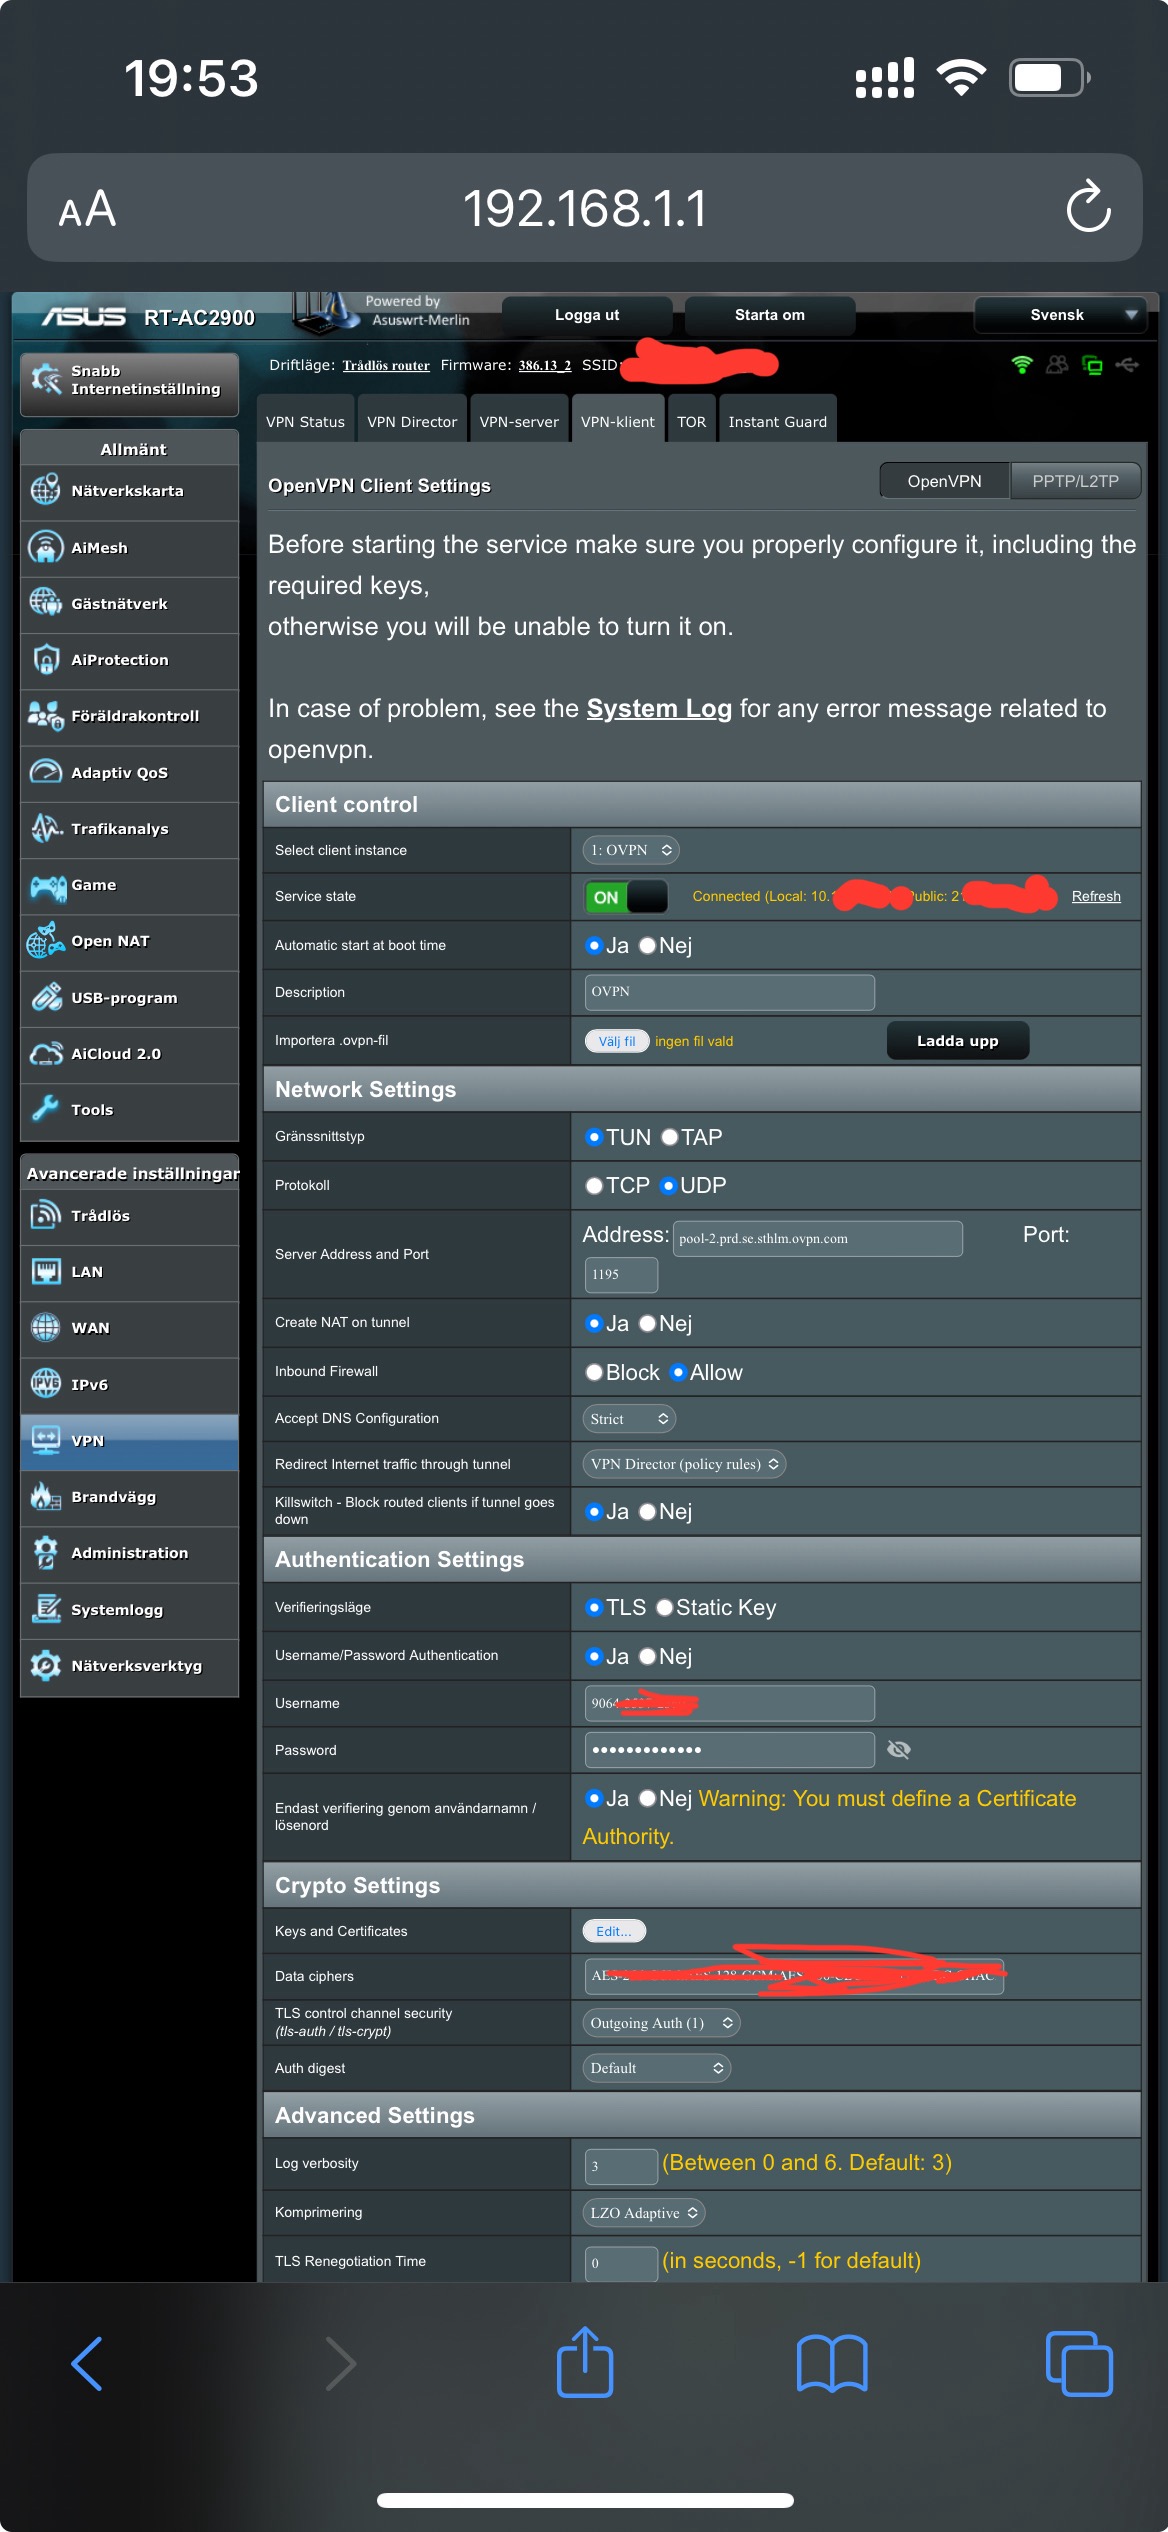Screen dimensions: 1168x2532
Task: Click the AiMesh sidebar icon
Action: pyautogui.click(x=46, y=547)
